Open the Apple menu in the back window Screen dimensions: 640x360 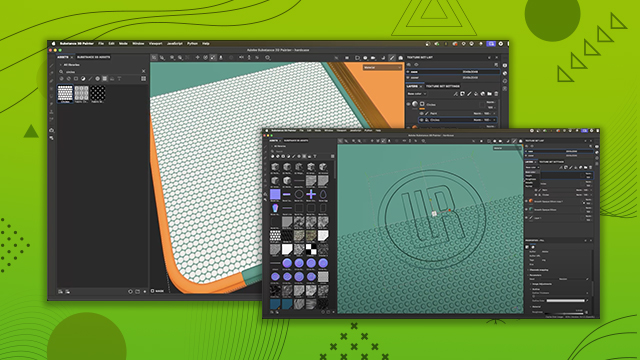[53, 43]
